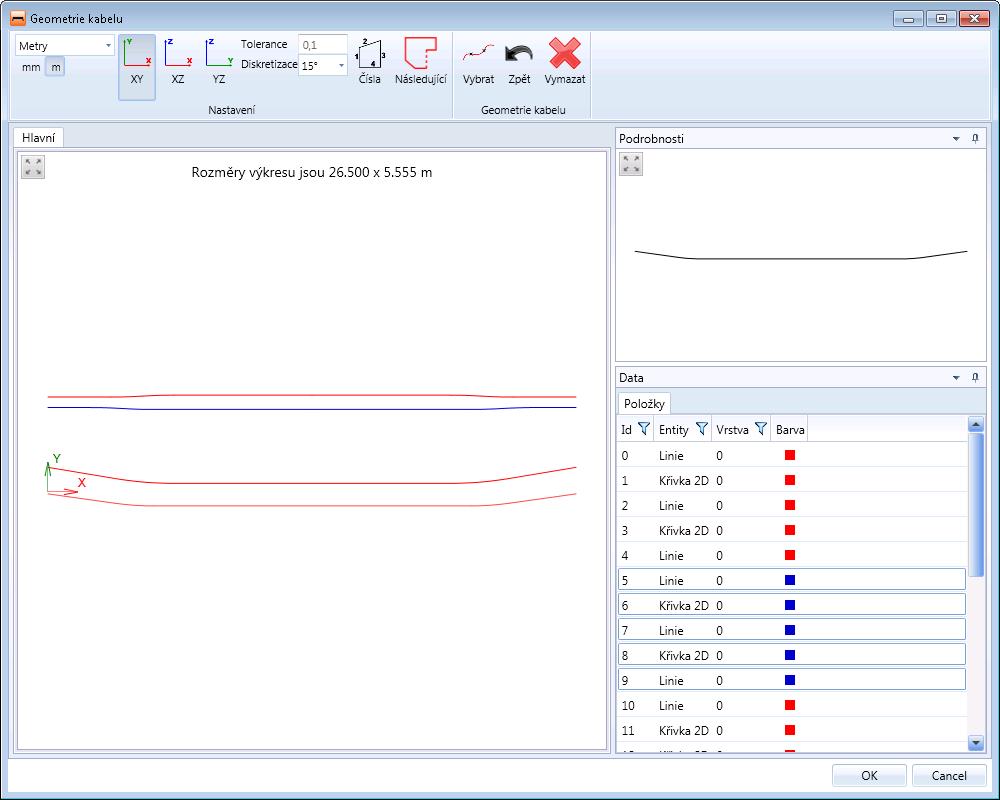Click the blue color swatch in row 9
The width and height of the screenshot is (1000, 800).
tap(790, 679)
